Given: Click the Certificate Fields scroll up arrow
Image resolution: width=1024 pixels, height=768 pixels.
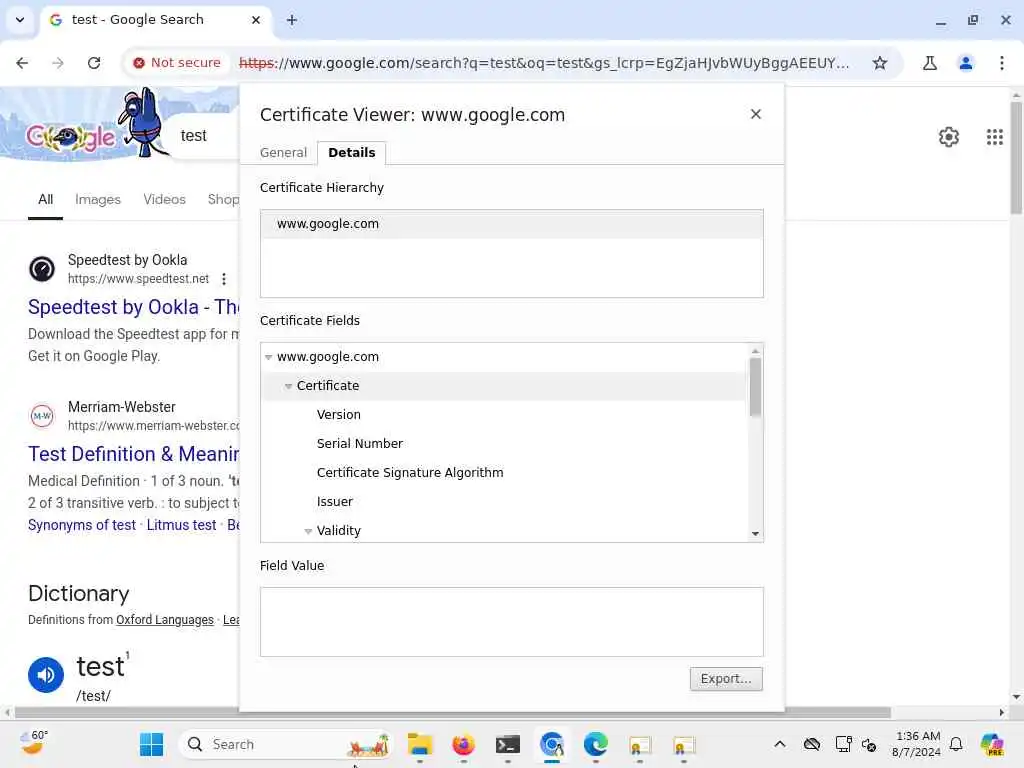Looking at the screenshot, I should (x=756, y=351).
